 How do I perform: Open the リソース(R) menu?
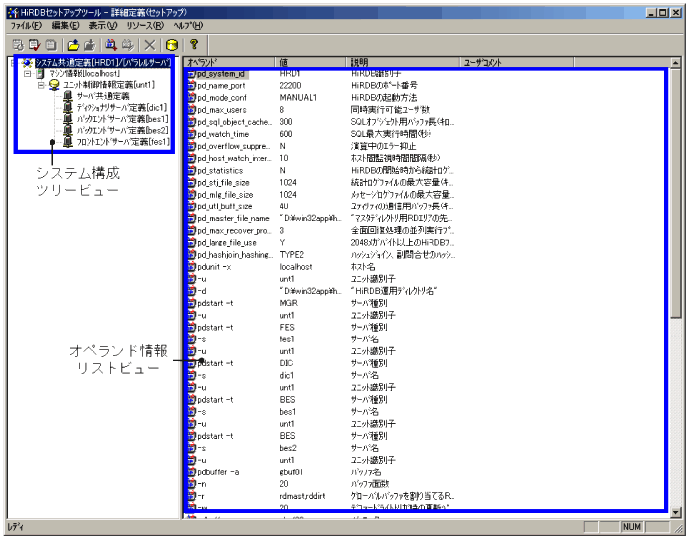(x=145, y=25)
